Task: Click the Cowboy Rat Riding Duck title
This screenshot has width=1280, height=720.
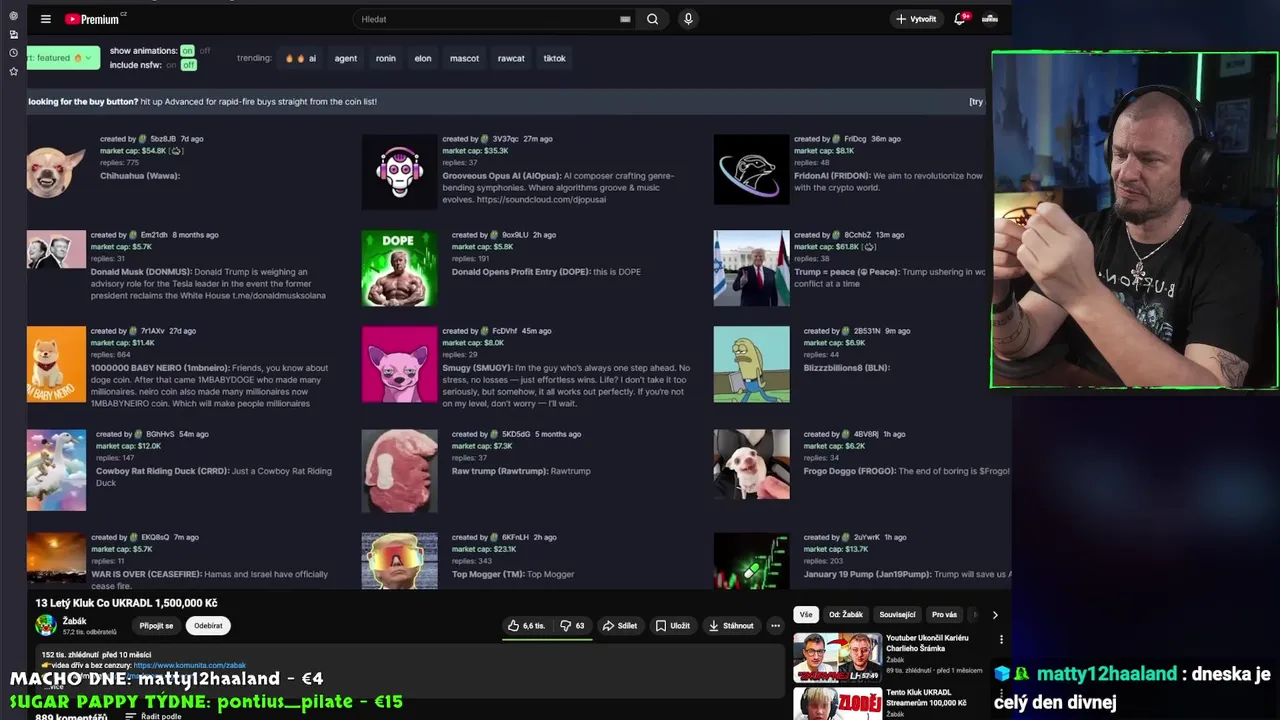Action: 162,471
